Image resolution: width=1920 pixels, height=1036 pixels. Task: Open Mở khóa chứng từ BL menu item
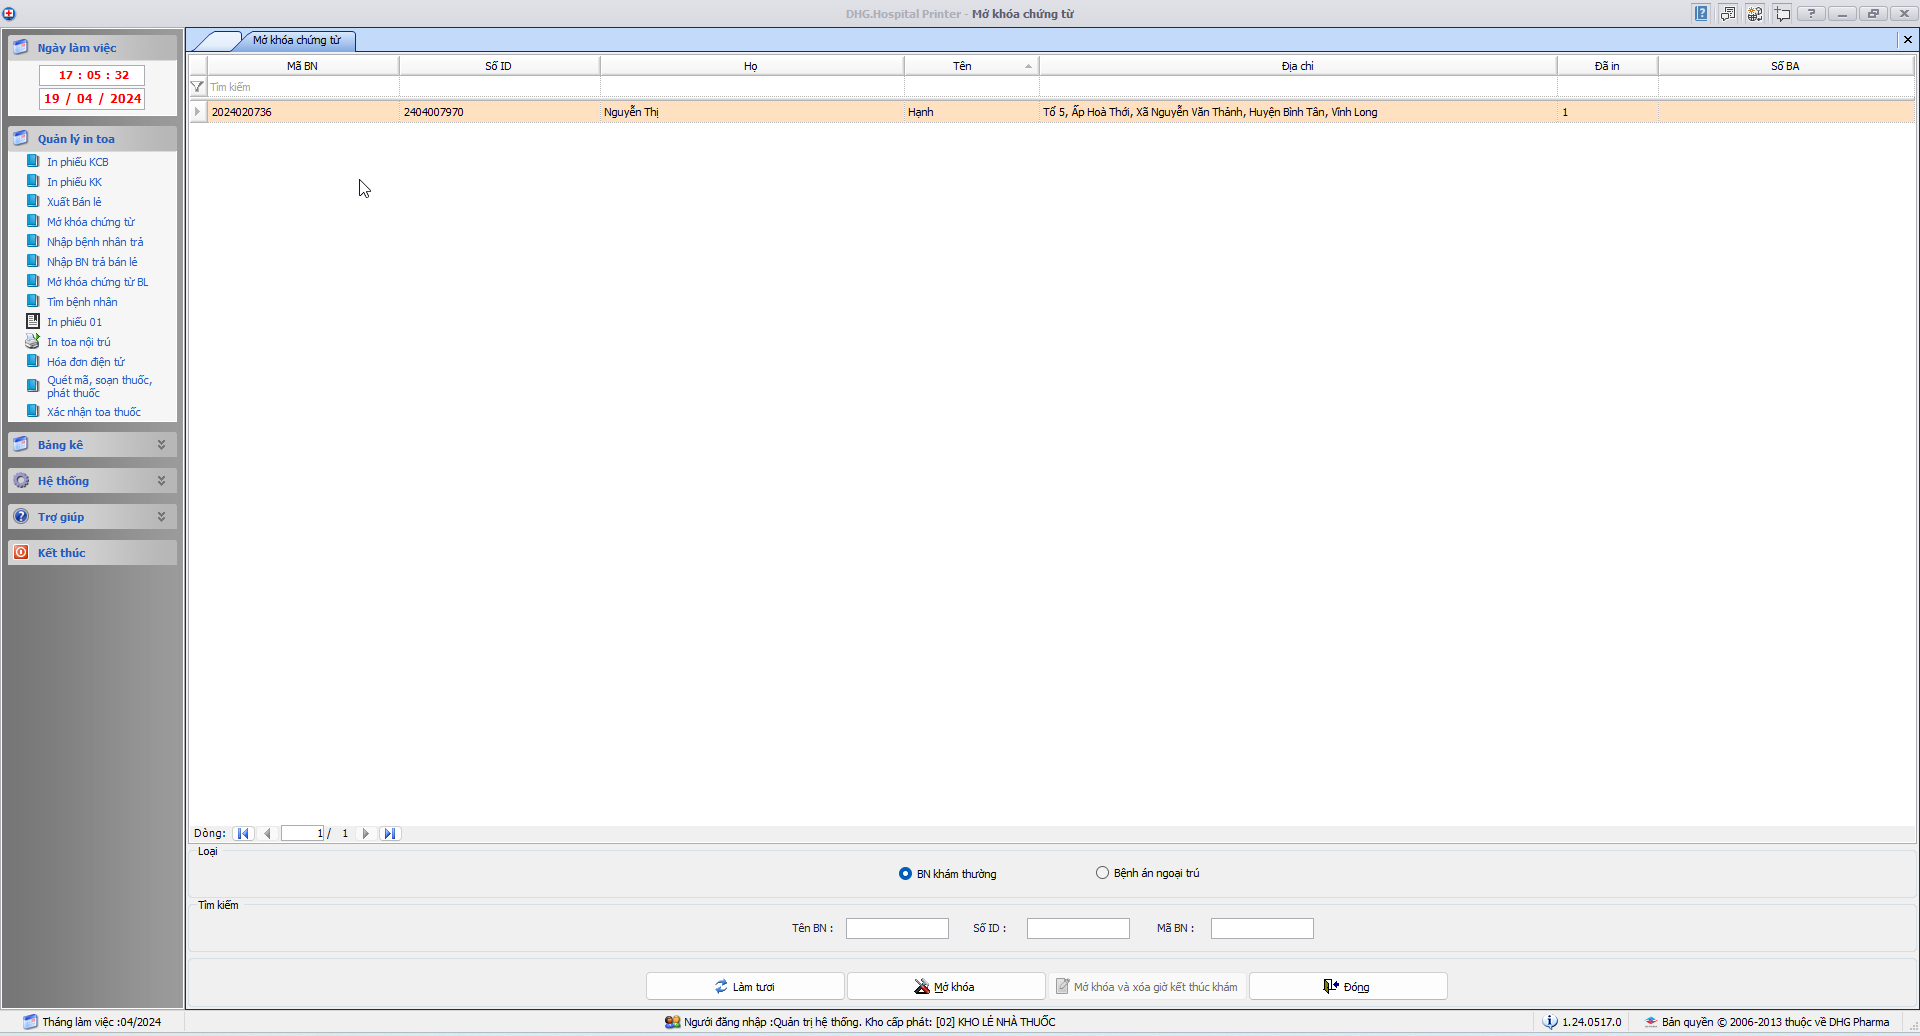coord(97,282)
